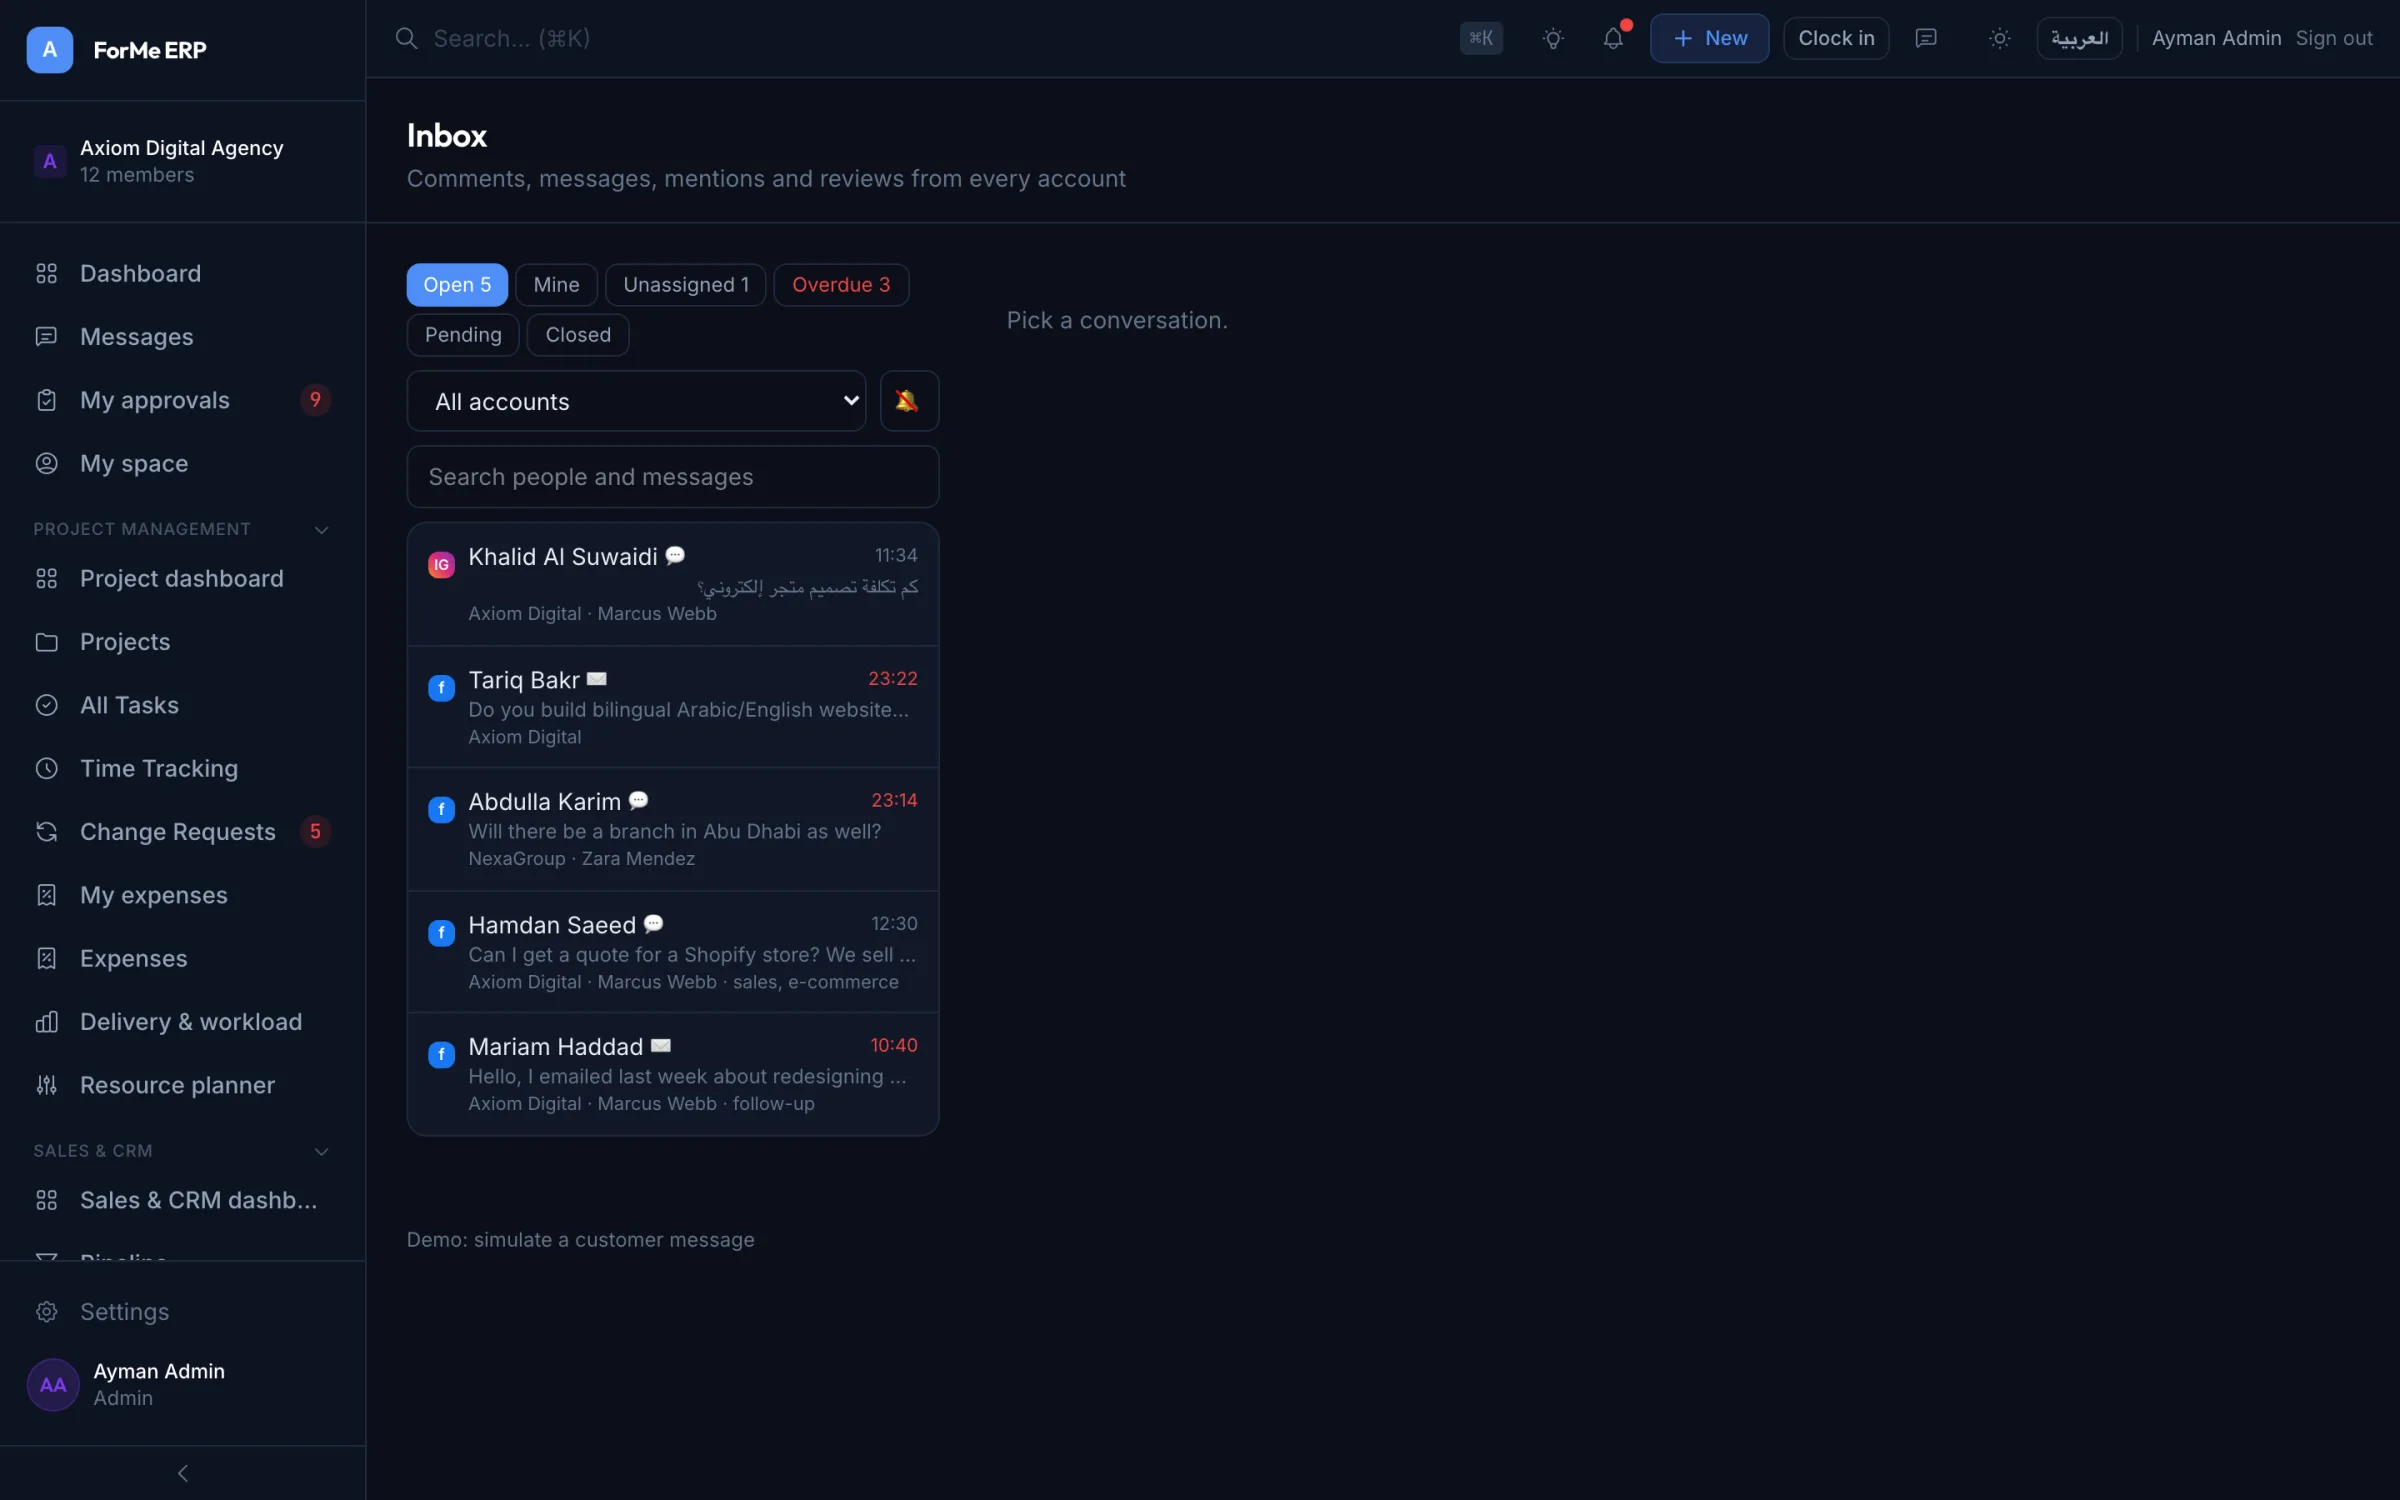Collapse the Project Management section
The image size is (2400, 1500).
coord(321,529)
